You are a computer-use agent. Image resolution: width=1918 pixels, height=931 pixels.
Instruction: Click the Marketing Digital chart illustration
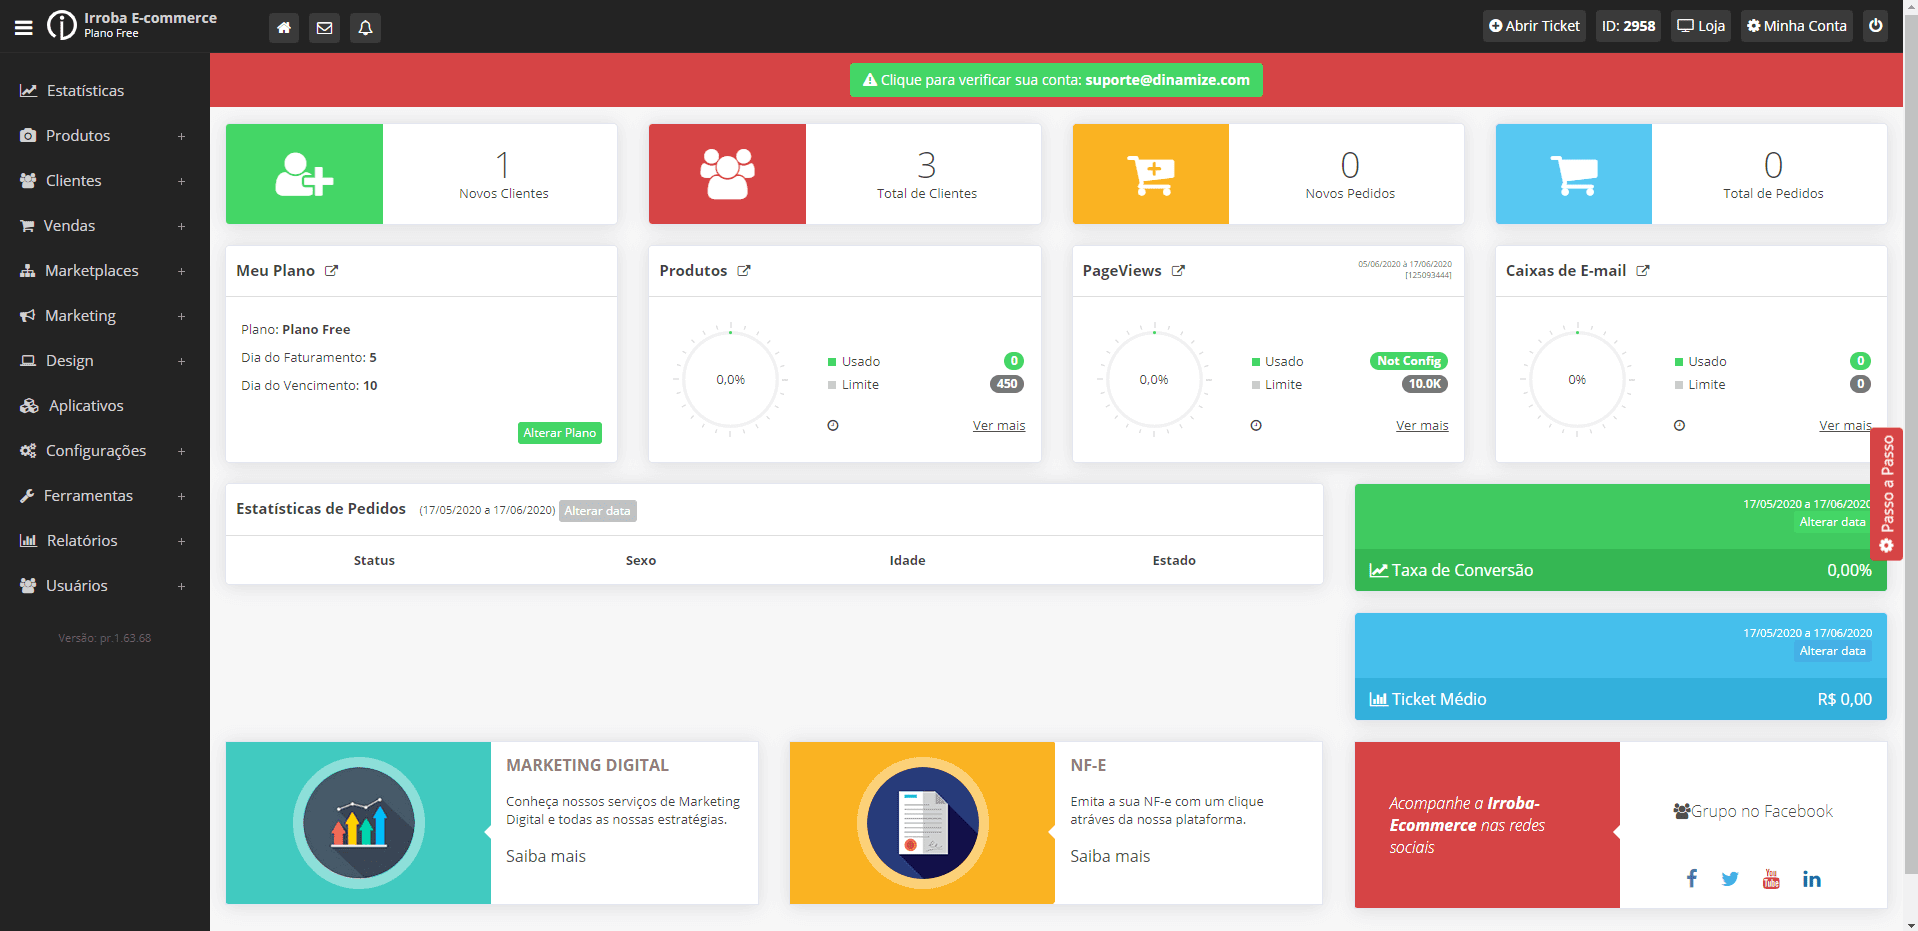(x=358, y=823)
